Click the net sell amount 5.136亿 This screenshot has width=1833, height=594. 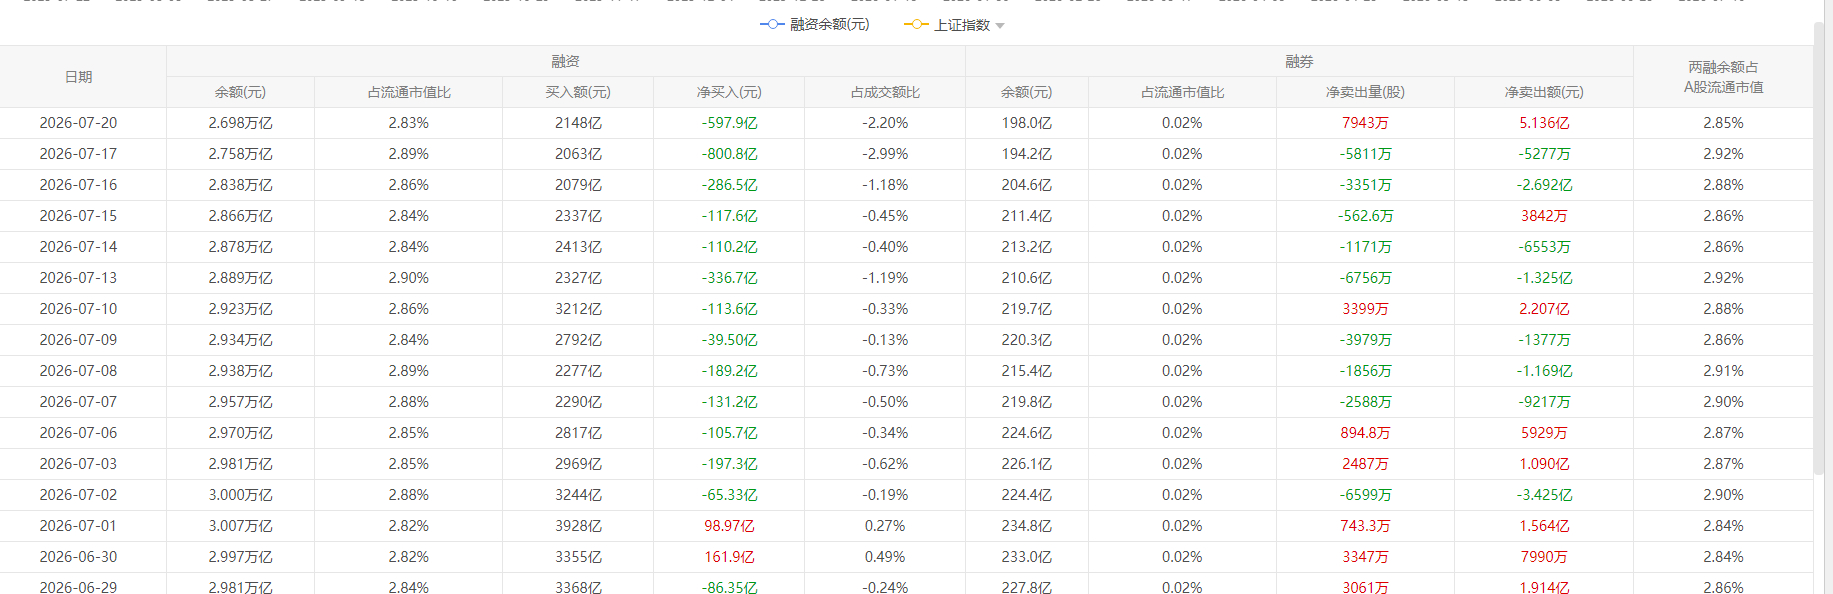(1544, 123)
